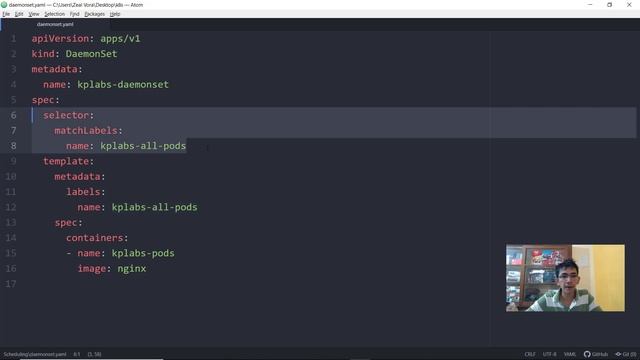Restore down the Atom window
The height and width of the screenshot is (360, 640).
[x=609, y=5]
